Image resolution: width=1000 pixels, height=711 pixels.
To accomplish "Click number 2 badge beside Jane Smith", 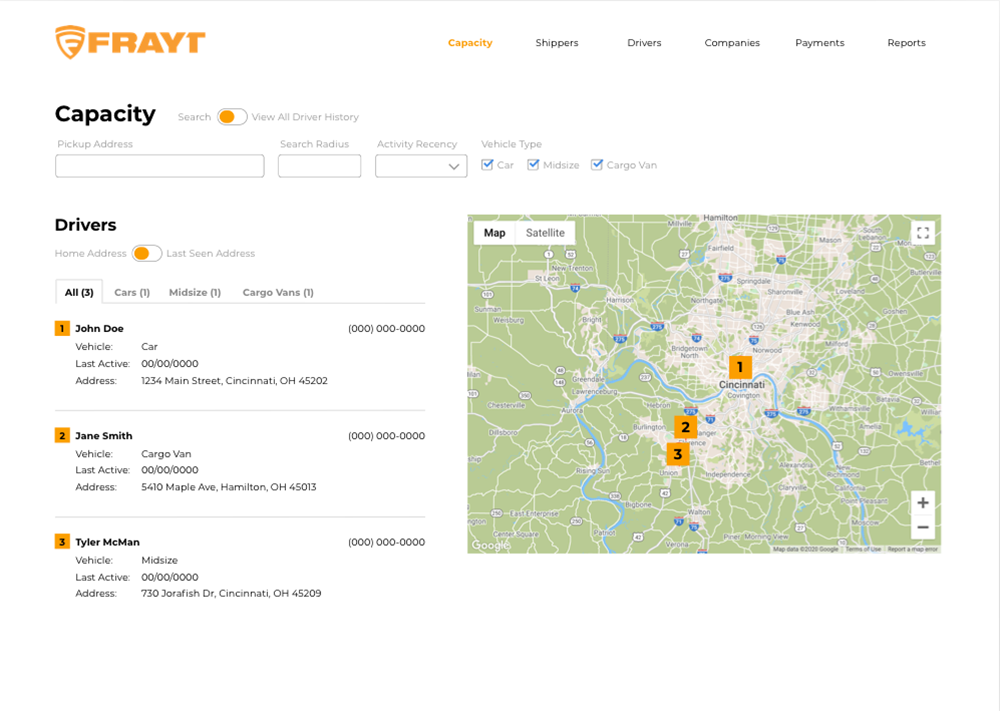I will point(62,436).
